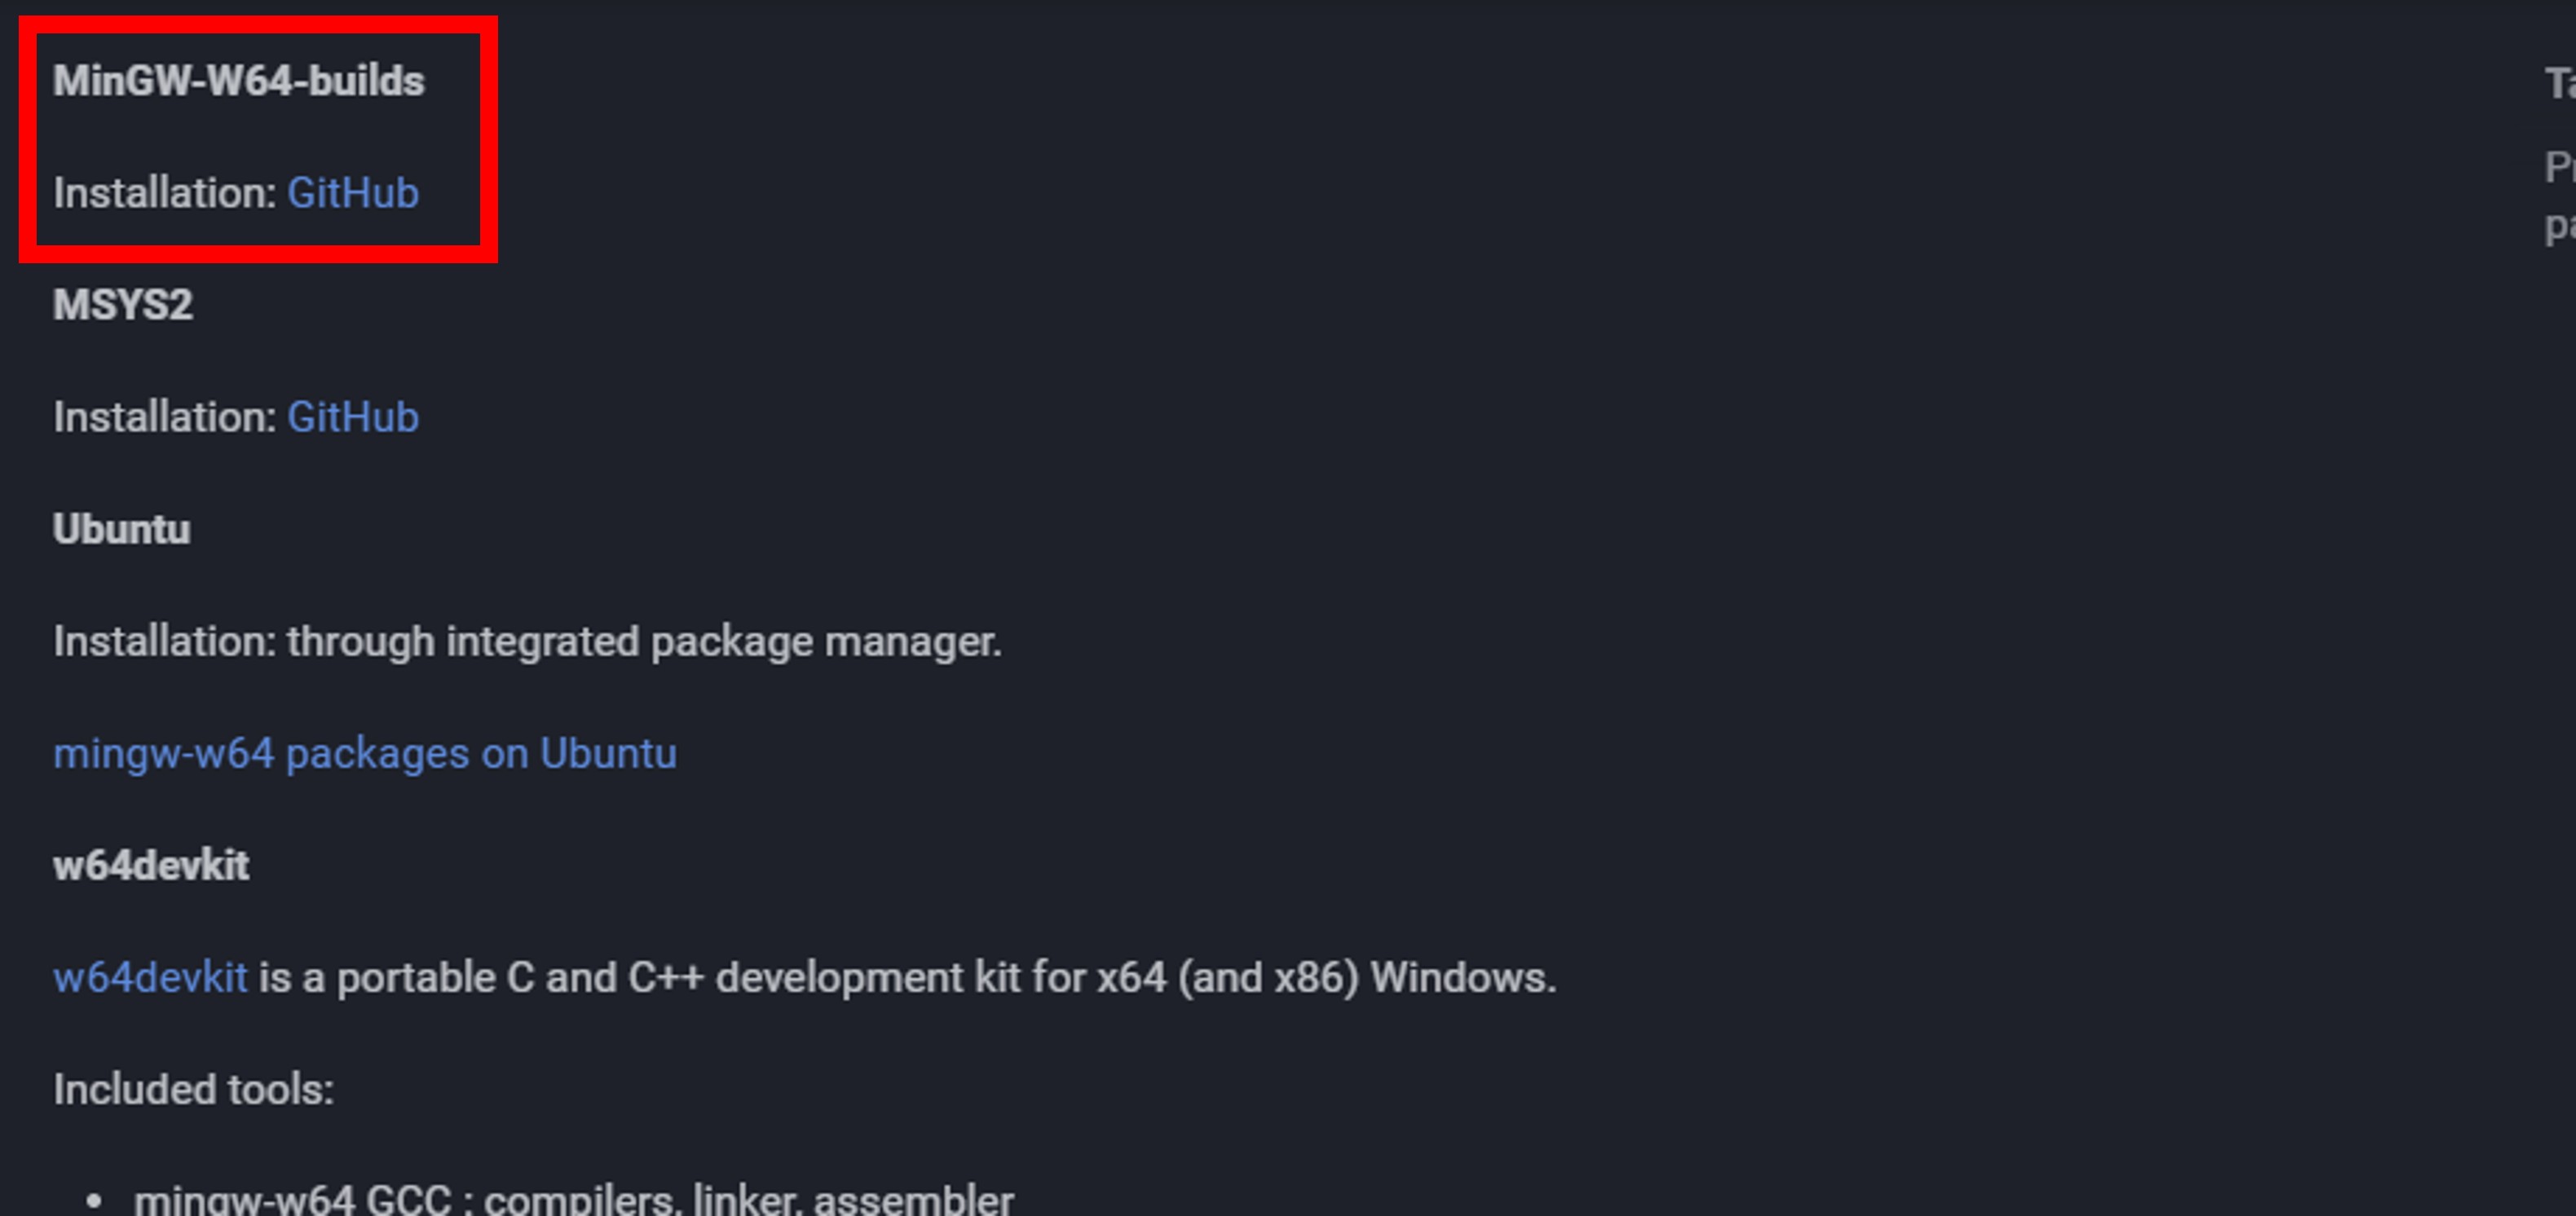This screenshot has height=1216, width=2576.
Task: Click 'Installation:' label in the Ubuntu section
Action: coord(164,641)
